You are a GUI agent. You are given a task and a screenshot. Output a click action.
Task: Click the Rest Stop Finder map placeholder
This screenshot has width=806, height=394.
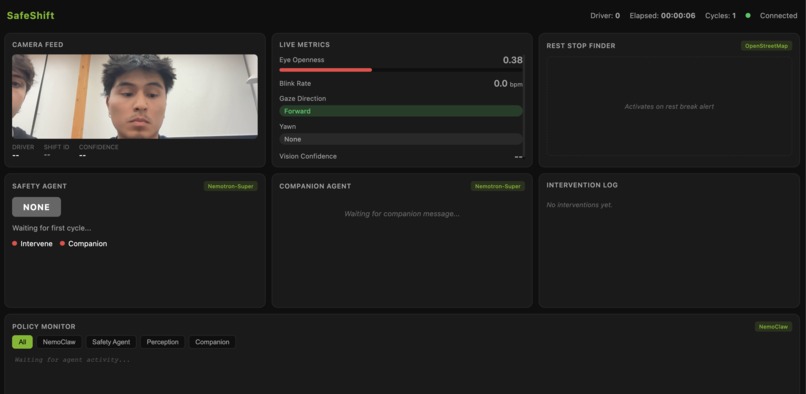pyautogui.click(x=669, y=105)
